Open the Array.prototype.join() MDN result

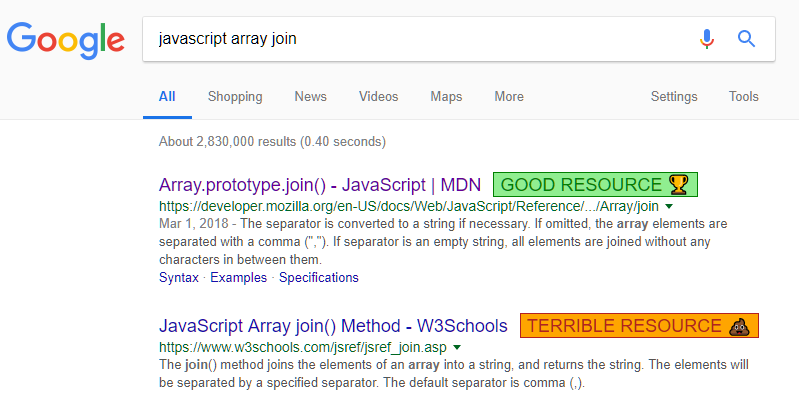[320, 185]
